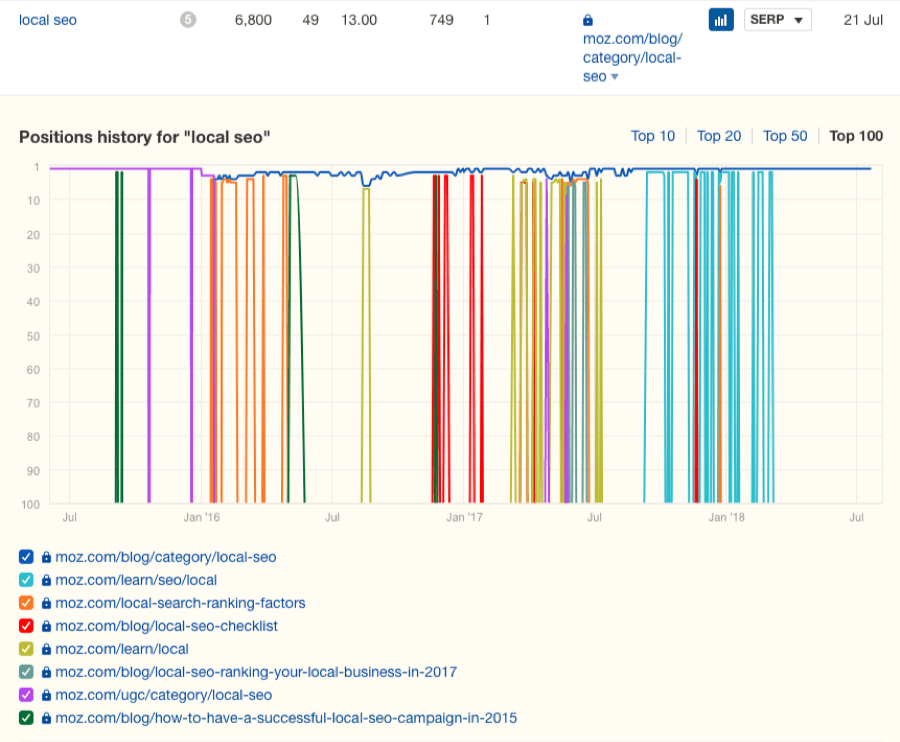
Task: Open the SERP dropdown button
Action: pos(777,20)
